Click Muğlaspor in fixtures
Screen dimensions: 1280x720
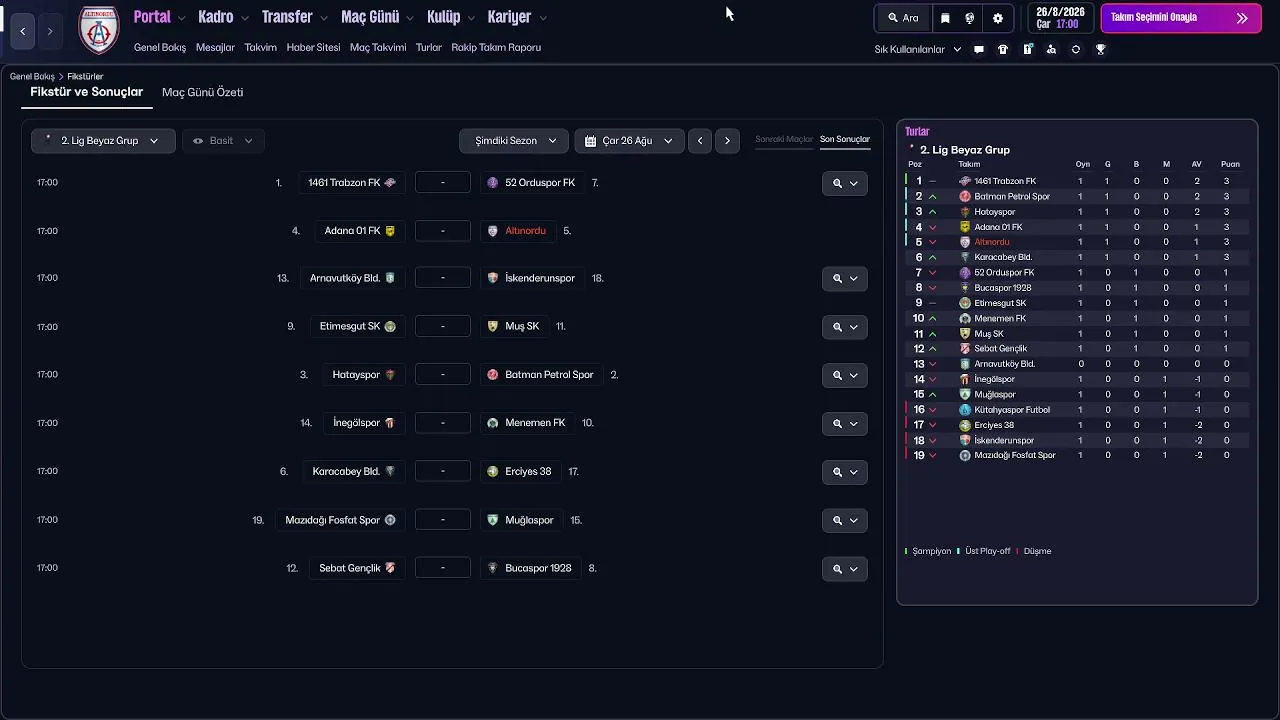pos(521,520)
